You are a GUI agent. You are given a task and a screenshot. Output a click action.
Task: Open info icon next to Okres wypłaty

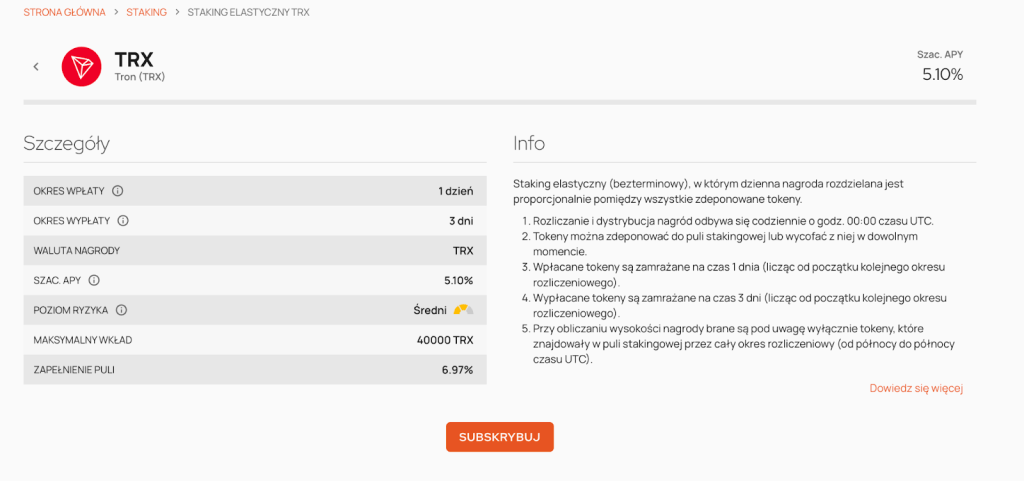coord(123,221)
